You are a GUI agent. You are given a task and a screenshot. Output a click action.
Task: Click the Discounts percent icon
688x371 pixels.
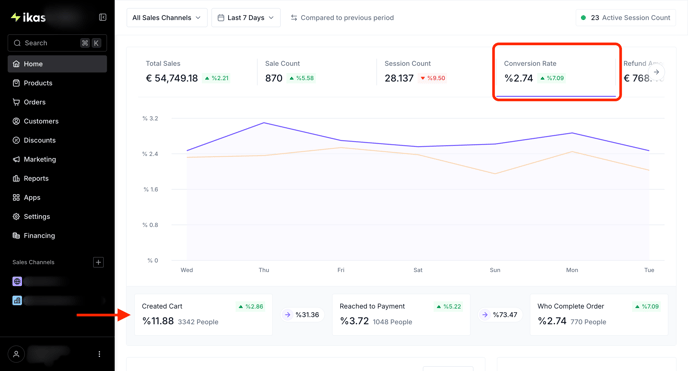tap(16, 140)
